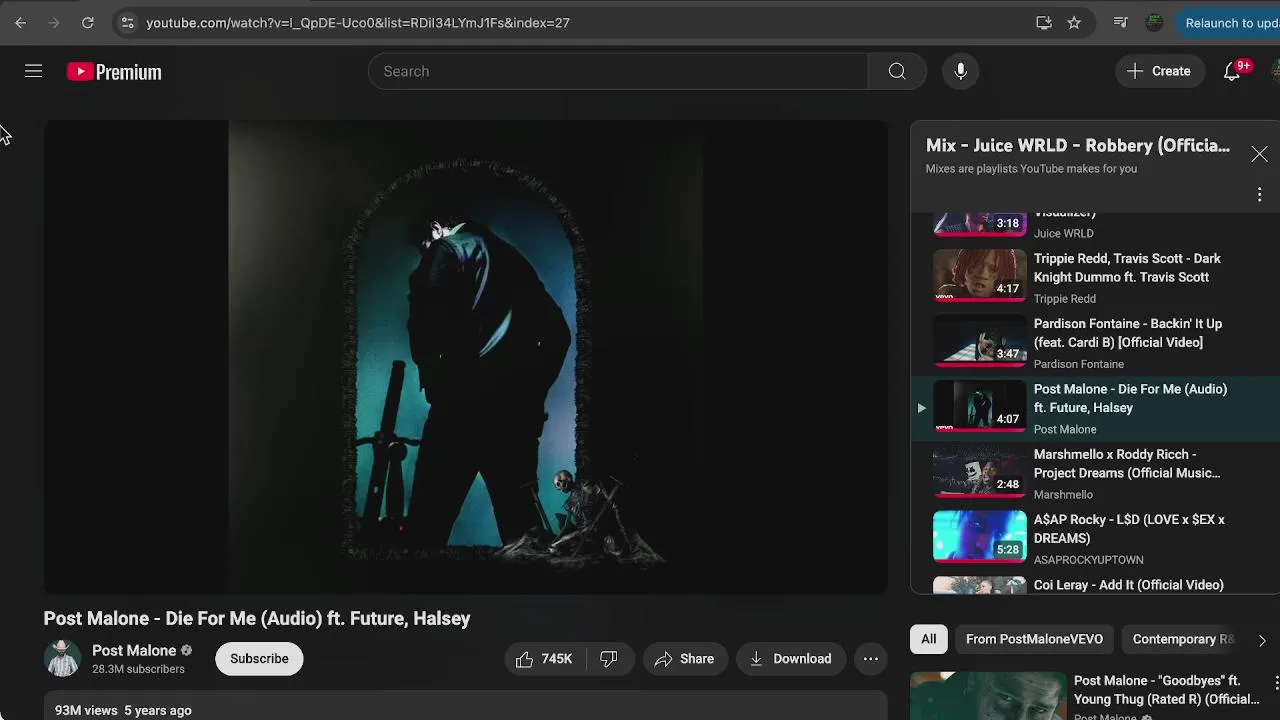The image size is (1280, 720).
Task: Open the hamburger guide menu
Action: click(33, 71)
